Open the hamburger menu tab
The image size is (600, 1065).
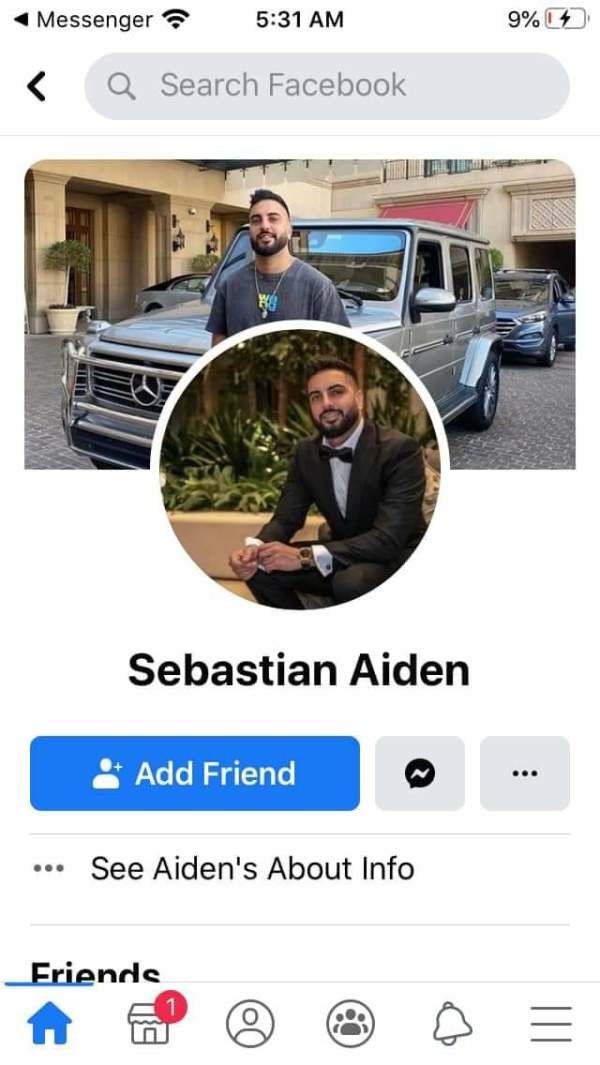coord(551,1023)
